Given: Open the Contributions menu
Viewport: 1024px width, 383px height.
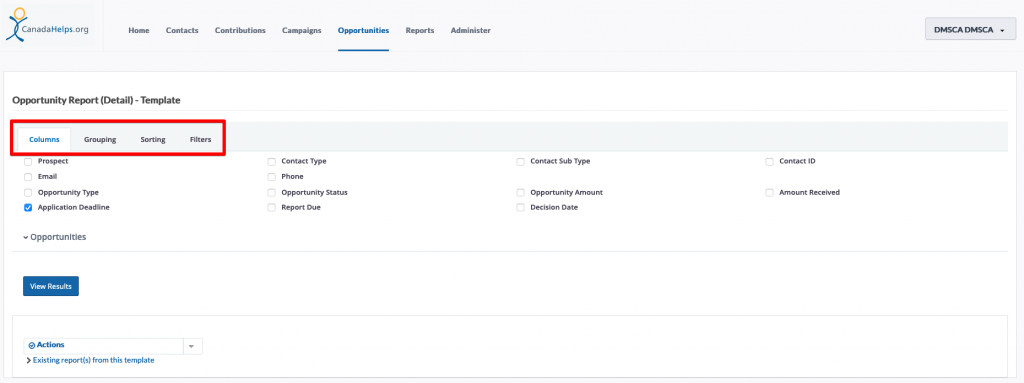Looking at the screenshot, I should pyautogui.click(x=240, y=31).
